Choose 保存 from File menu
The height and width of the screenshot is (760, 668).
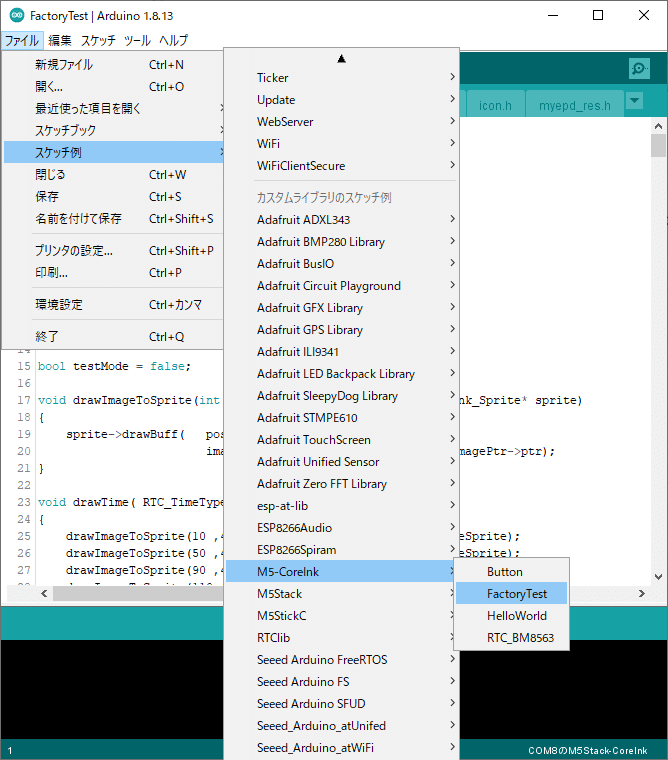113,196
